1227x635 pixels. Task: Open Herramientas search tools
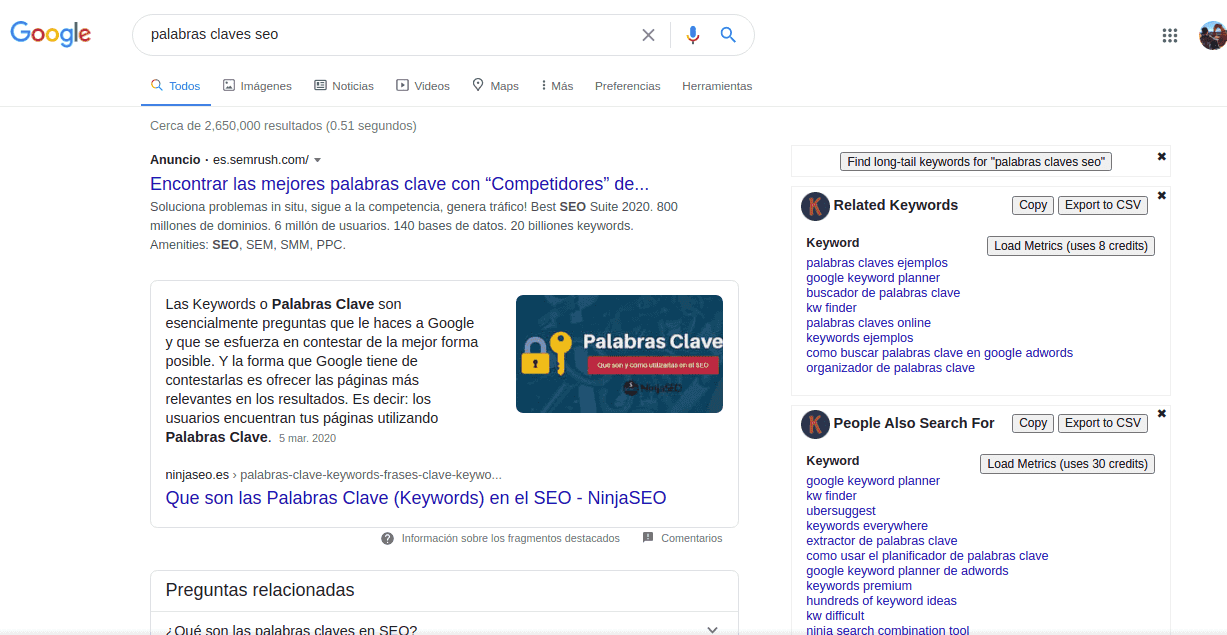717,86
